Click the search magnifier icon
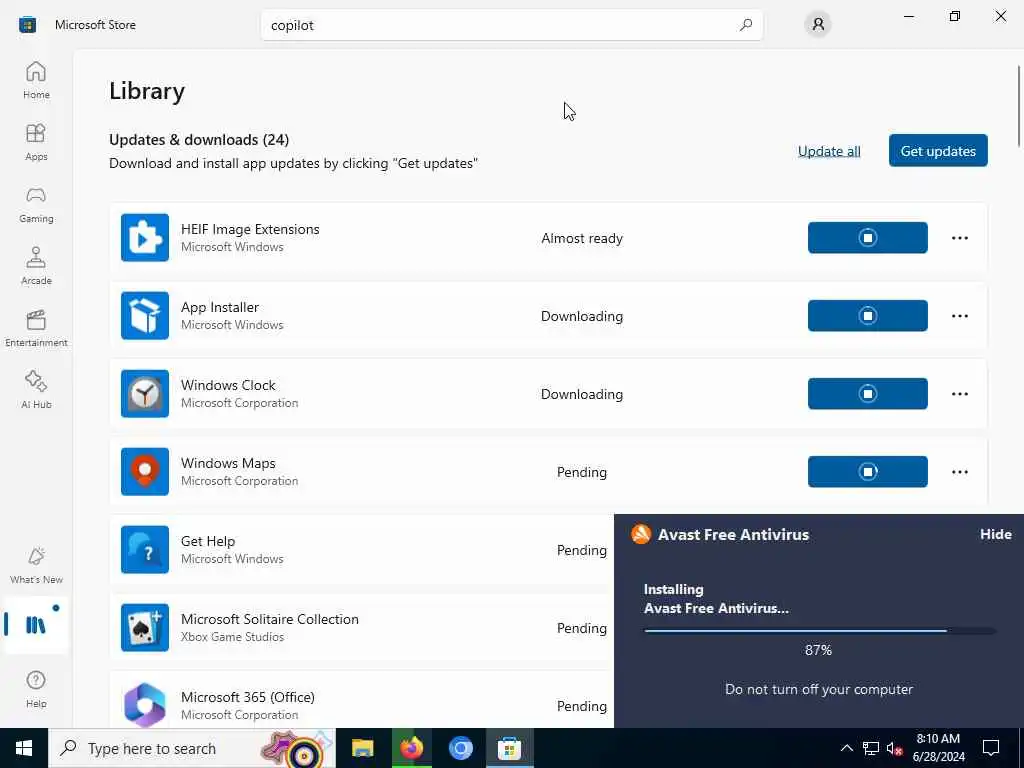Image resolution: width=1024 pixels, height=768 pixels. (x=746, y=25)
